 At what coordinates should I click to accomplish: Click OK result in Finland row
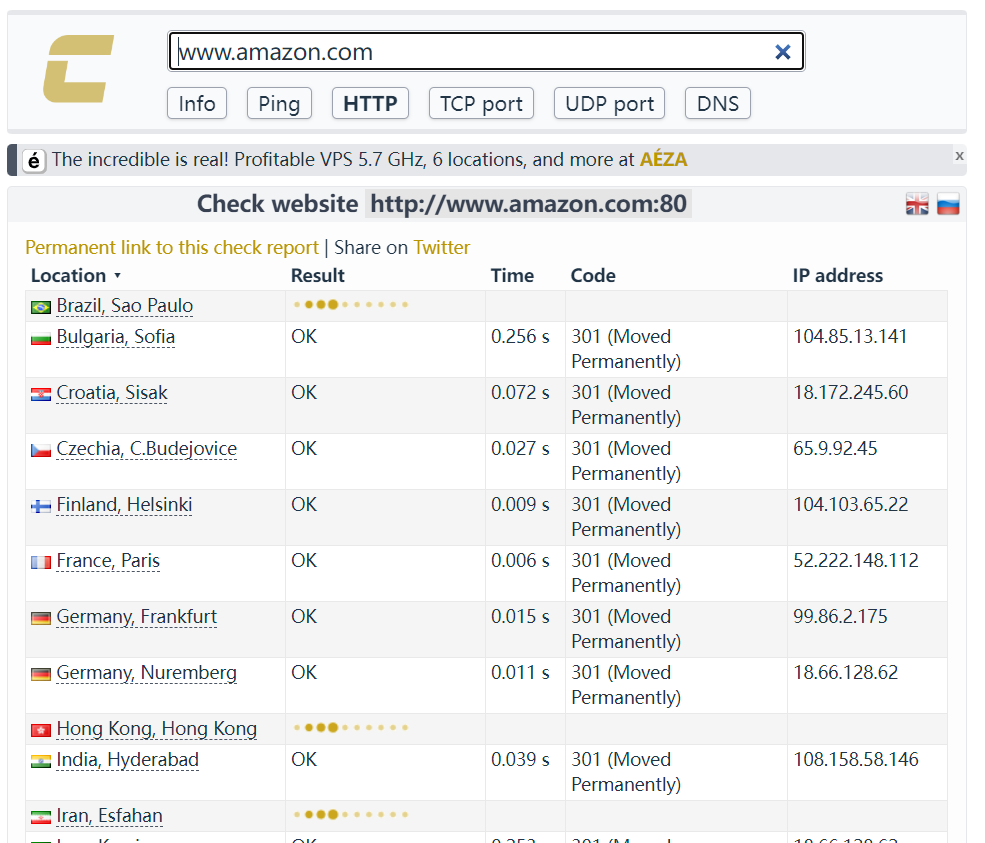pyautogui.click(x=304, y=504)
